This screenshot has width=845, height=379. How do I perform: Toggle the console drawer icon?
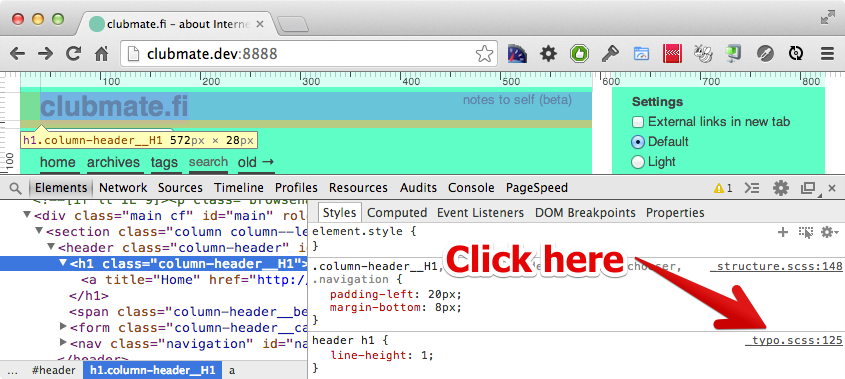coord(752,188)
